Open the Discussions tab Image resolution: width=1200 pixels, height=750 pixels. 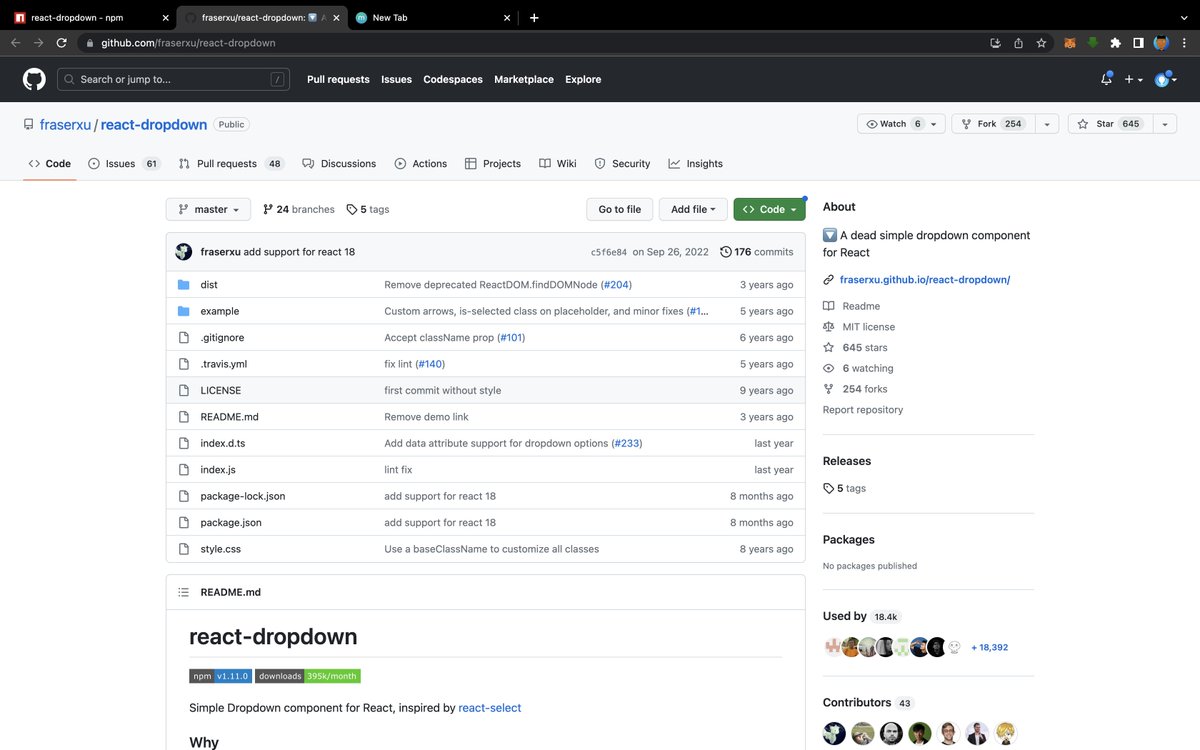339,163
